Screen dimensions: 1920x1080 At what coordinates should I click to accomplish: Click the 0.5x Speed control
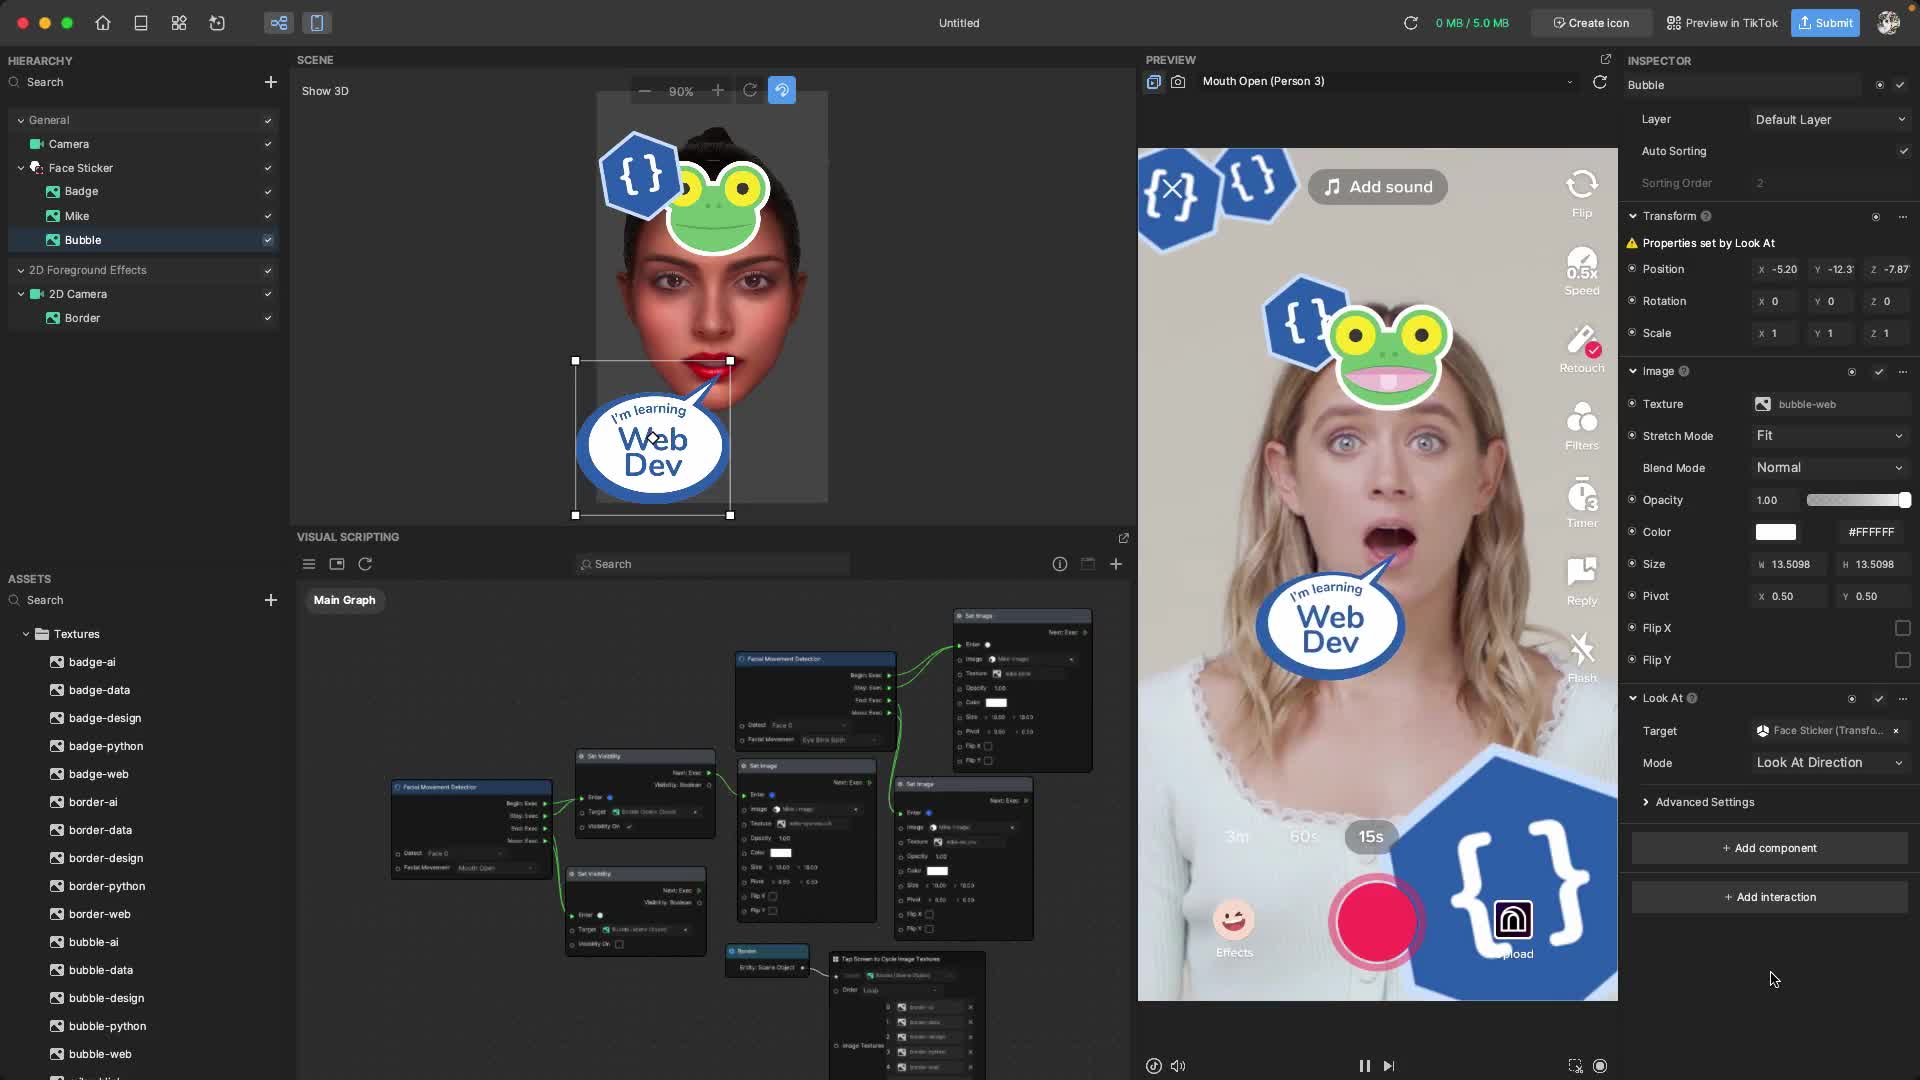[x=1581, y=268]
